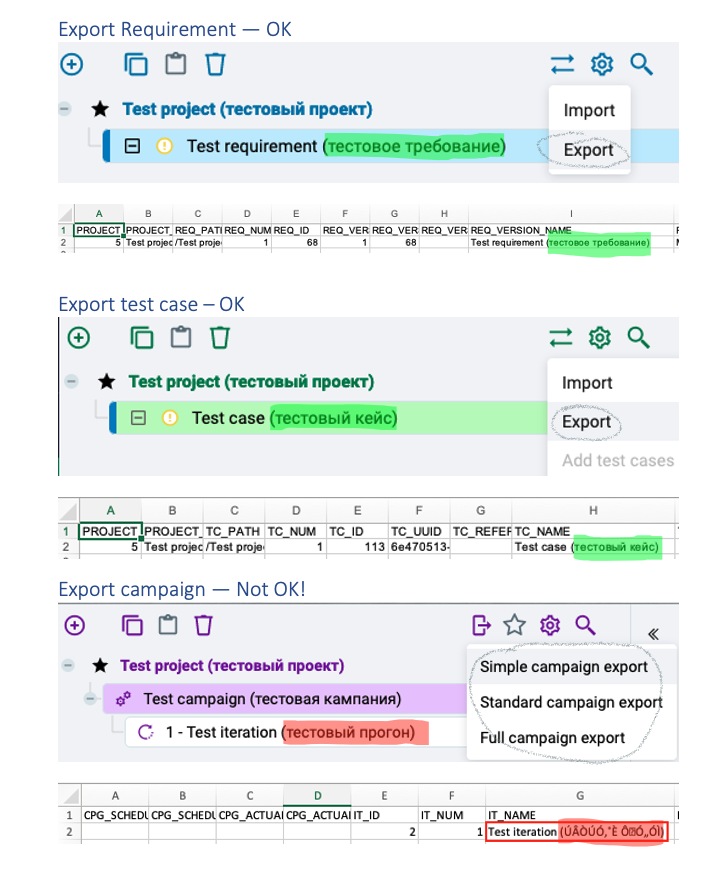This screenshot has height=871, width=726.
Task: Click the purple campaign export icon
Action: pyautogui.click(x=481, y=625)
